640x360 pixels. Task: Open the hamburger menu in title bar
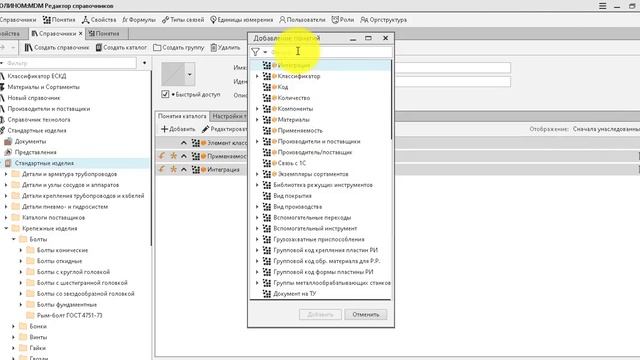coord(602,6)
